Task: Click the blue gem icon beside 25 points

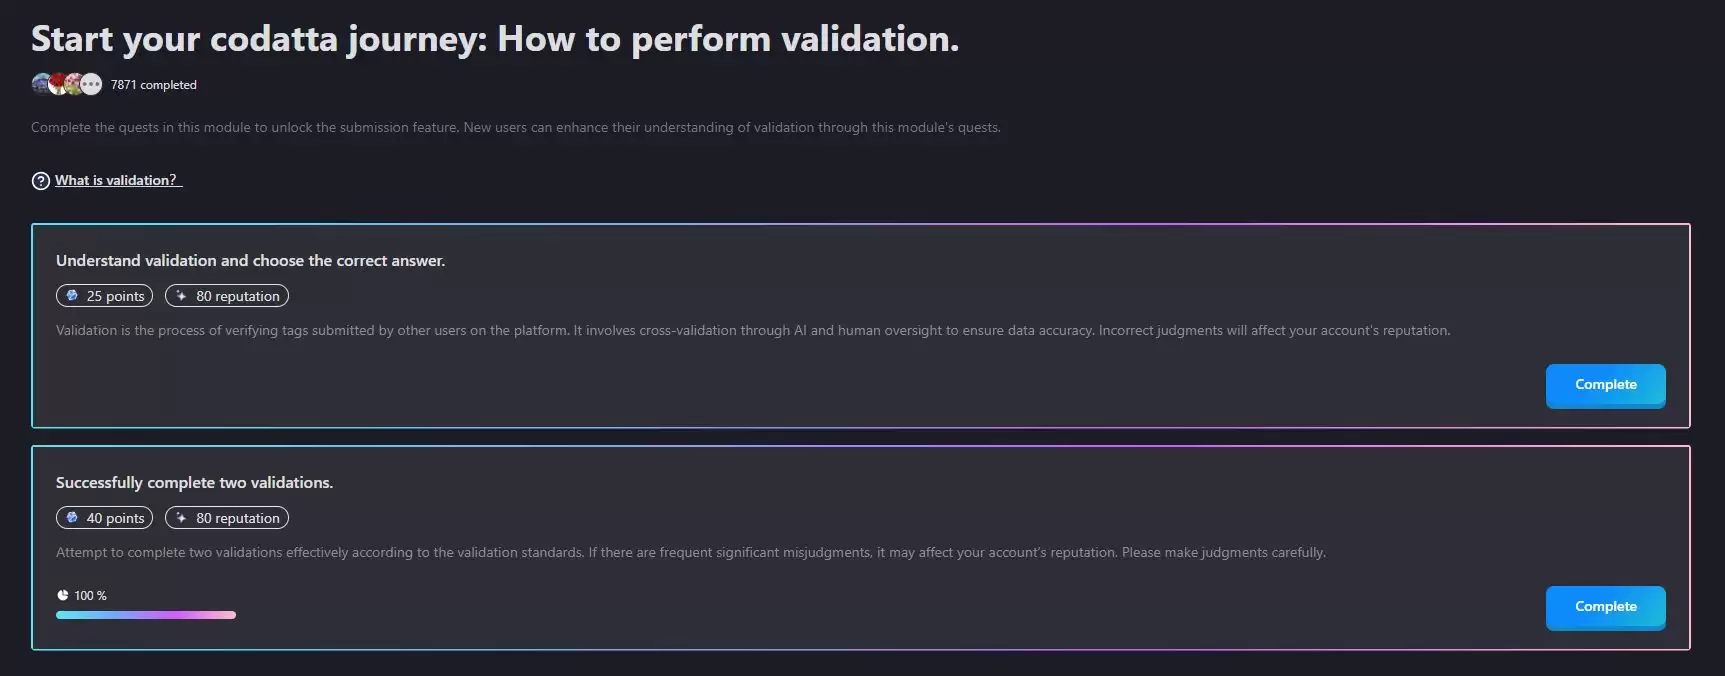Action: 72,296
